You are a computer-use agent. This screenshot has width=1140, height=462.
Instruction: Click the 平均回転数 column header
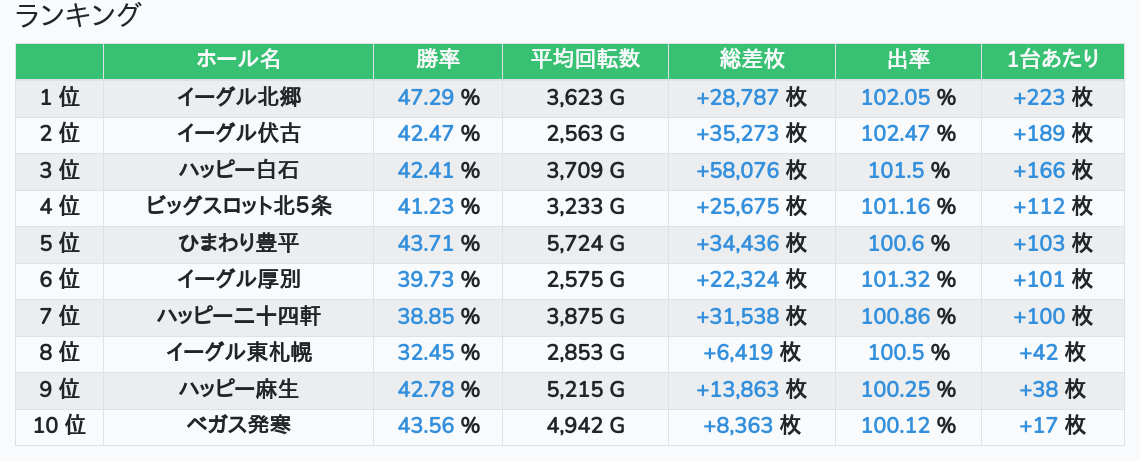click(x=585, y=60)
